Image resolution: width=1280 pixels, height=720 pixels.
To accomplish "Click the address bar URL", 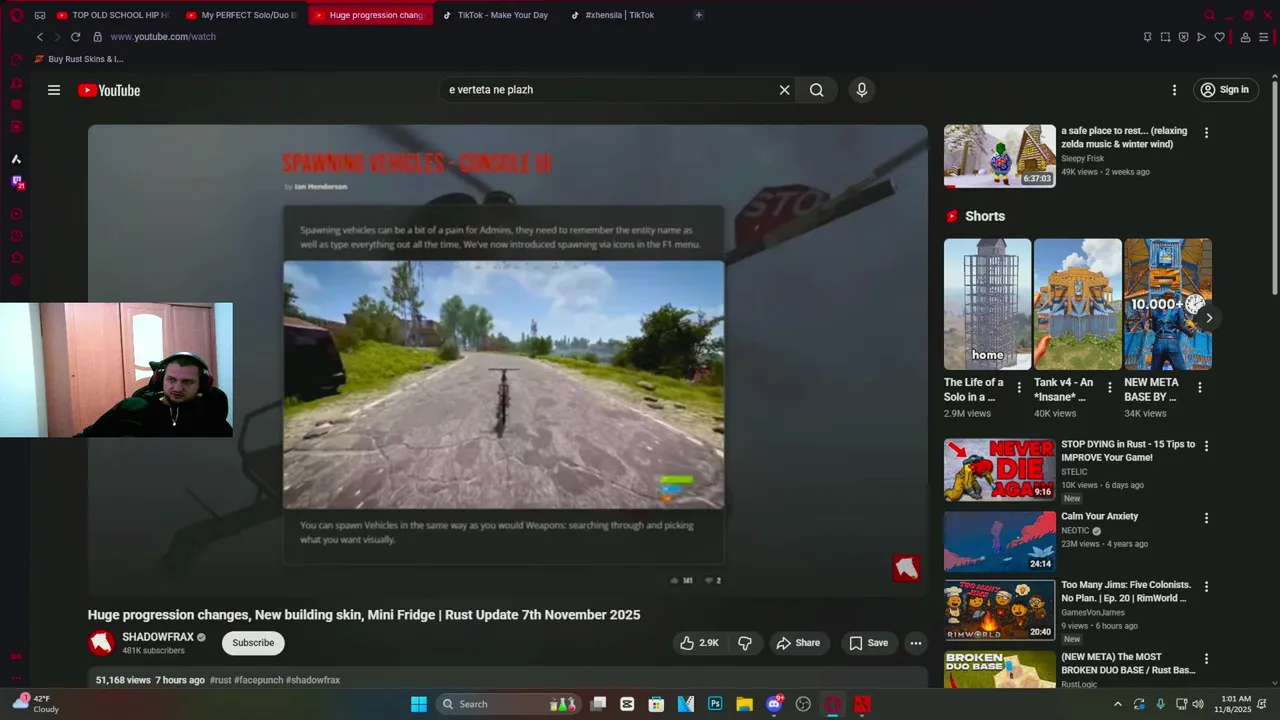I will pos(163,37).
